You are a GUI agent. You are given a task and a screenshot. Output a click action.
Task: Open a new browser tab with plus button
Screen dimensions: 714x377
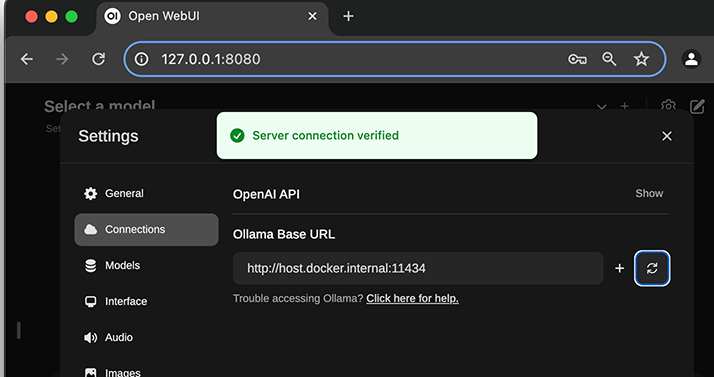coord(348,16)
